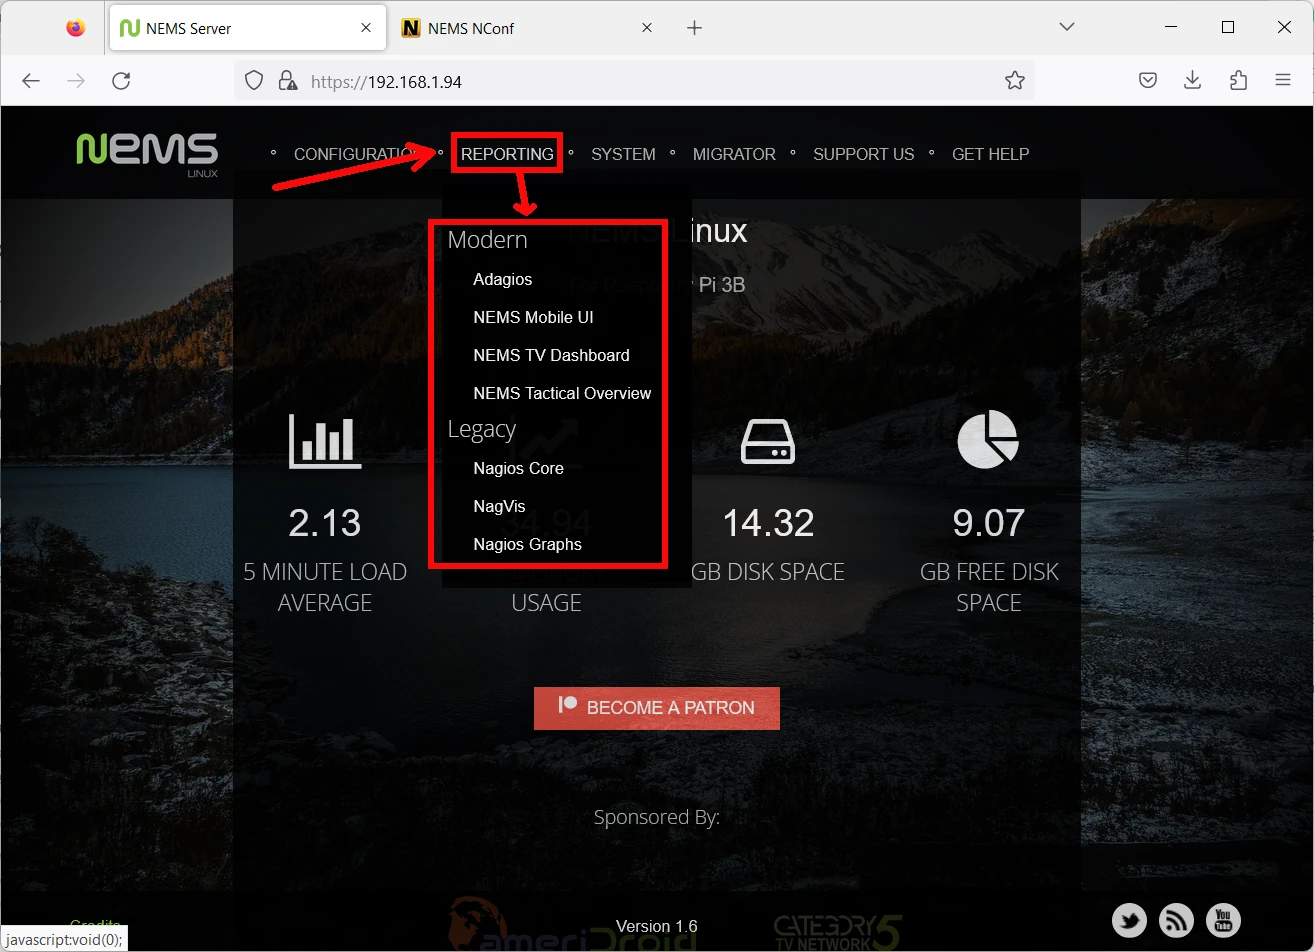Open the NEMS Linux logo home link

click(x=147, y=153)
